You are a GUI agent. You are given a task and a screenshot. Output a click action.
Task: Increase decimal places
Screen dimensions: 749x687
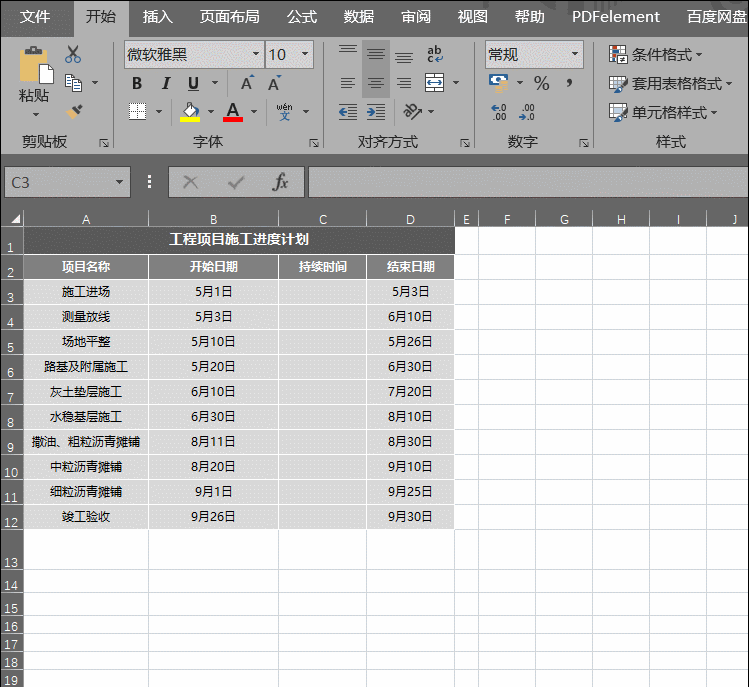tap(499, 112)
